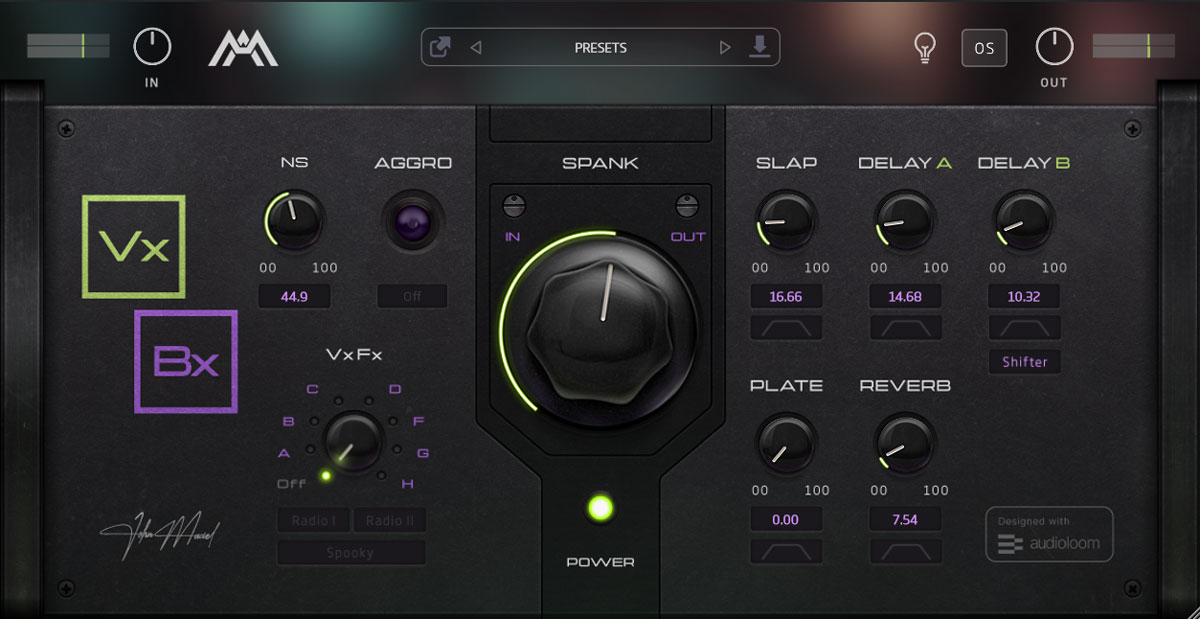The image size is (1200, 619).
Task: Toggle the green POWER light
Action: click(x=600, y=508)
